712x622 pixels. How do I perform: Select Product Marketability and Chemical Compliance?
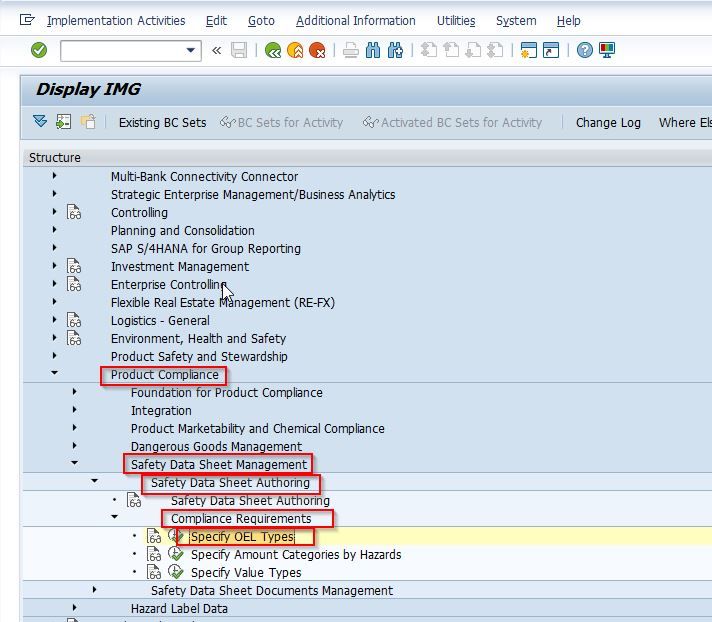coord(257,429)
